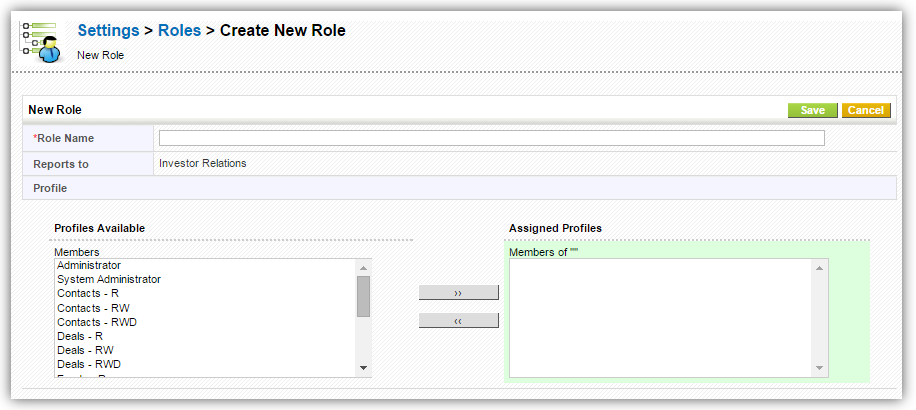
Task: Choose the Contacts - R profile
Action: 88,294
